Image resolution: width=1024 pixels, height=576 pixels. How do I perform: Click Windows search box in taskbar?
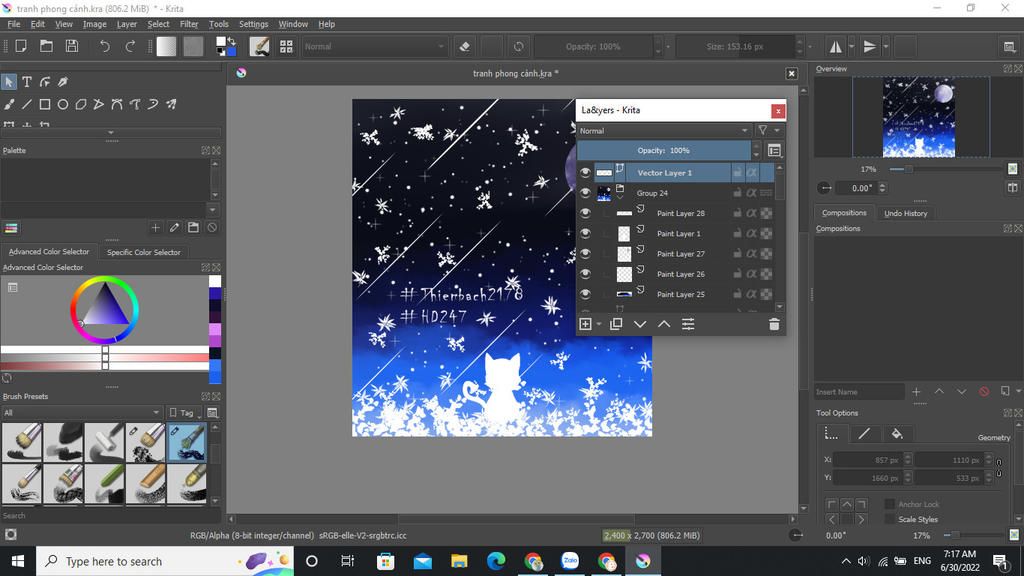(x=163, y=561)
